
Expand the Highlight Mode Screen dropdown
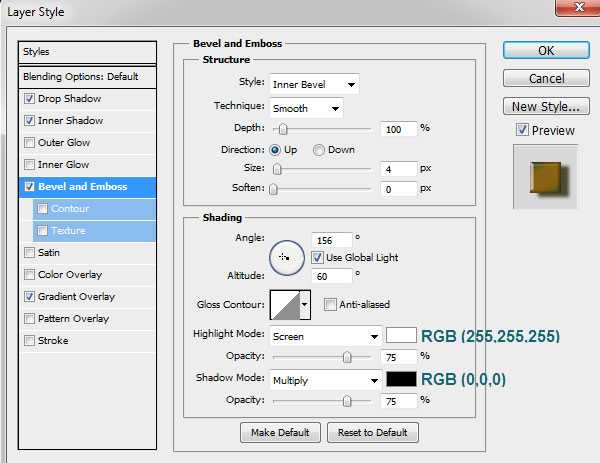coord(325,337)
